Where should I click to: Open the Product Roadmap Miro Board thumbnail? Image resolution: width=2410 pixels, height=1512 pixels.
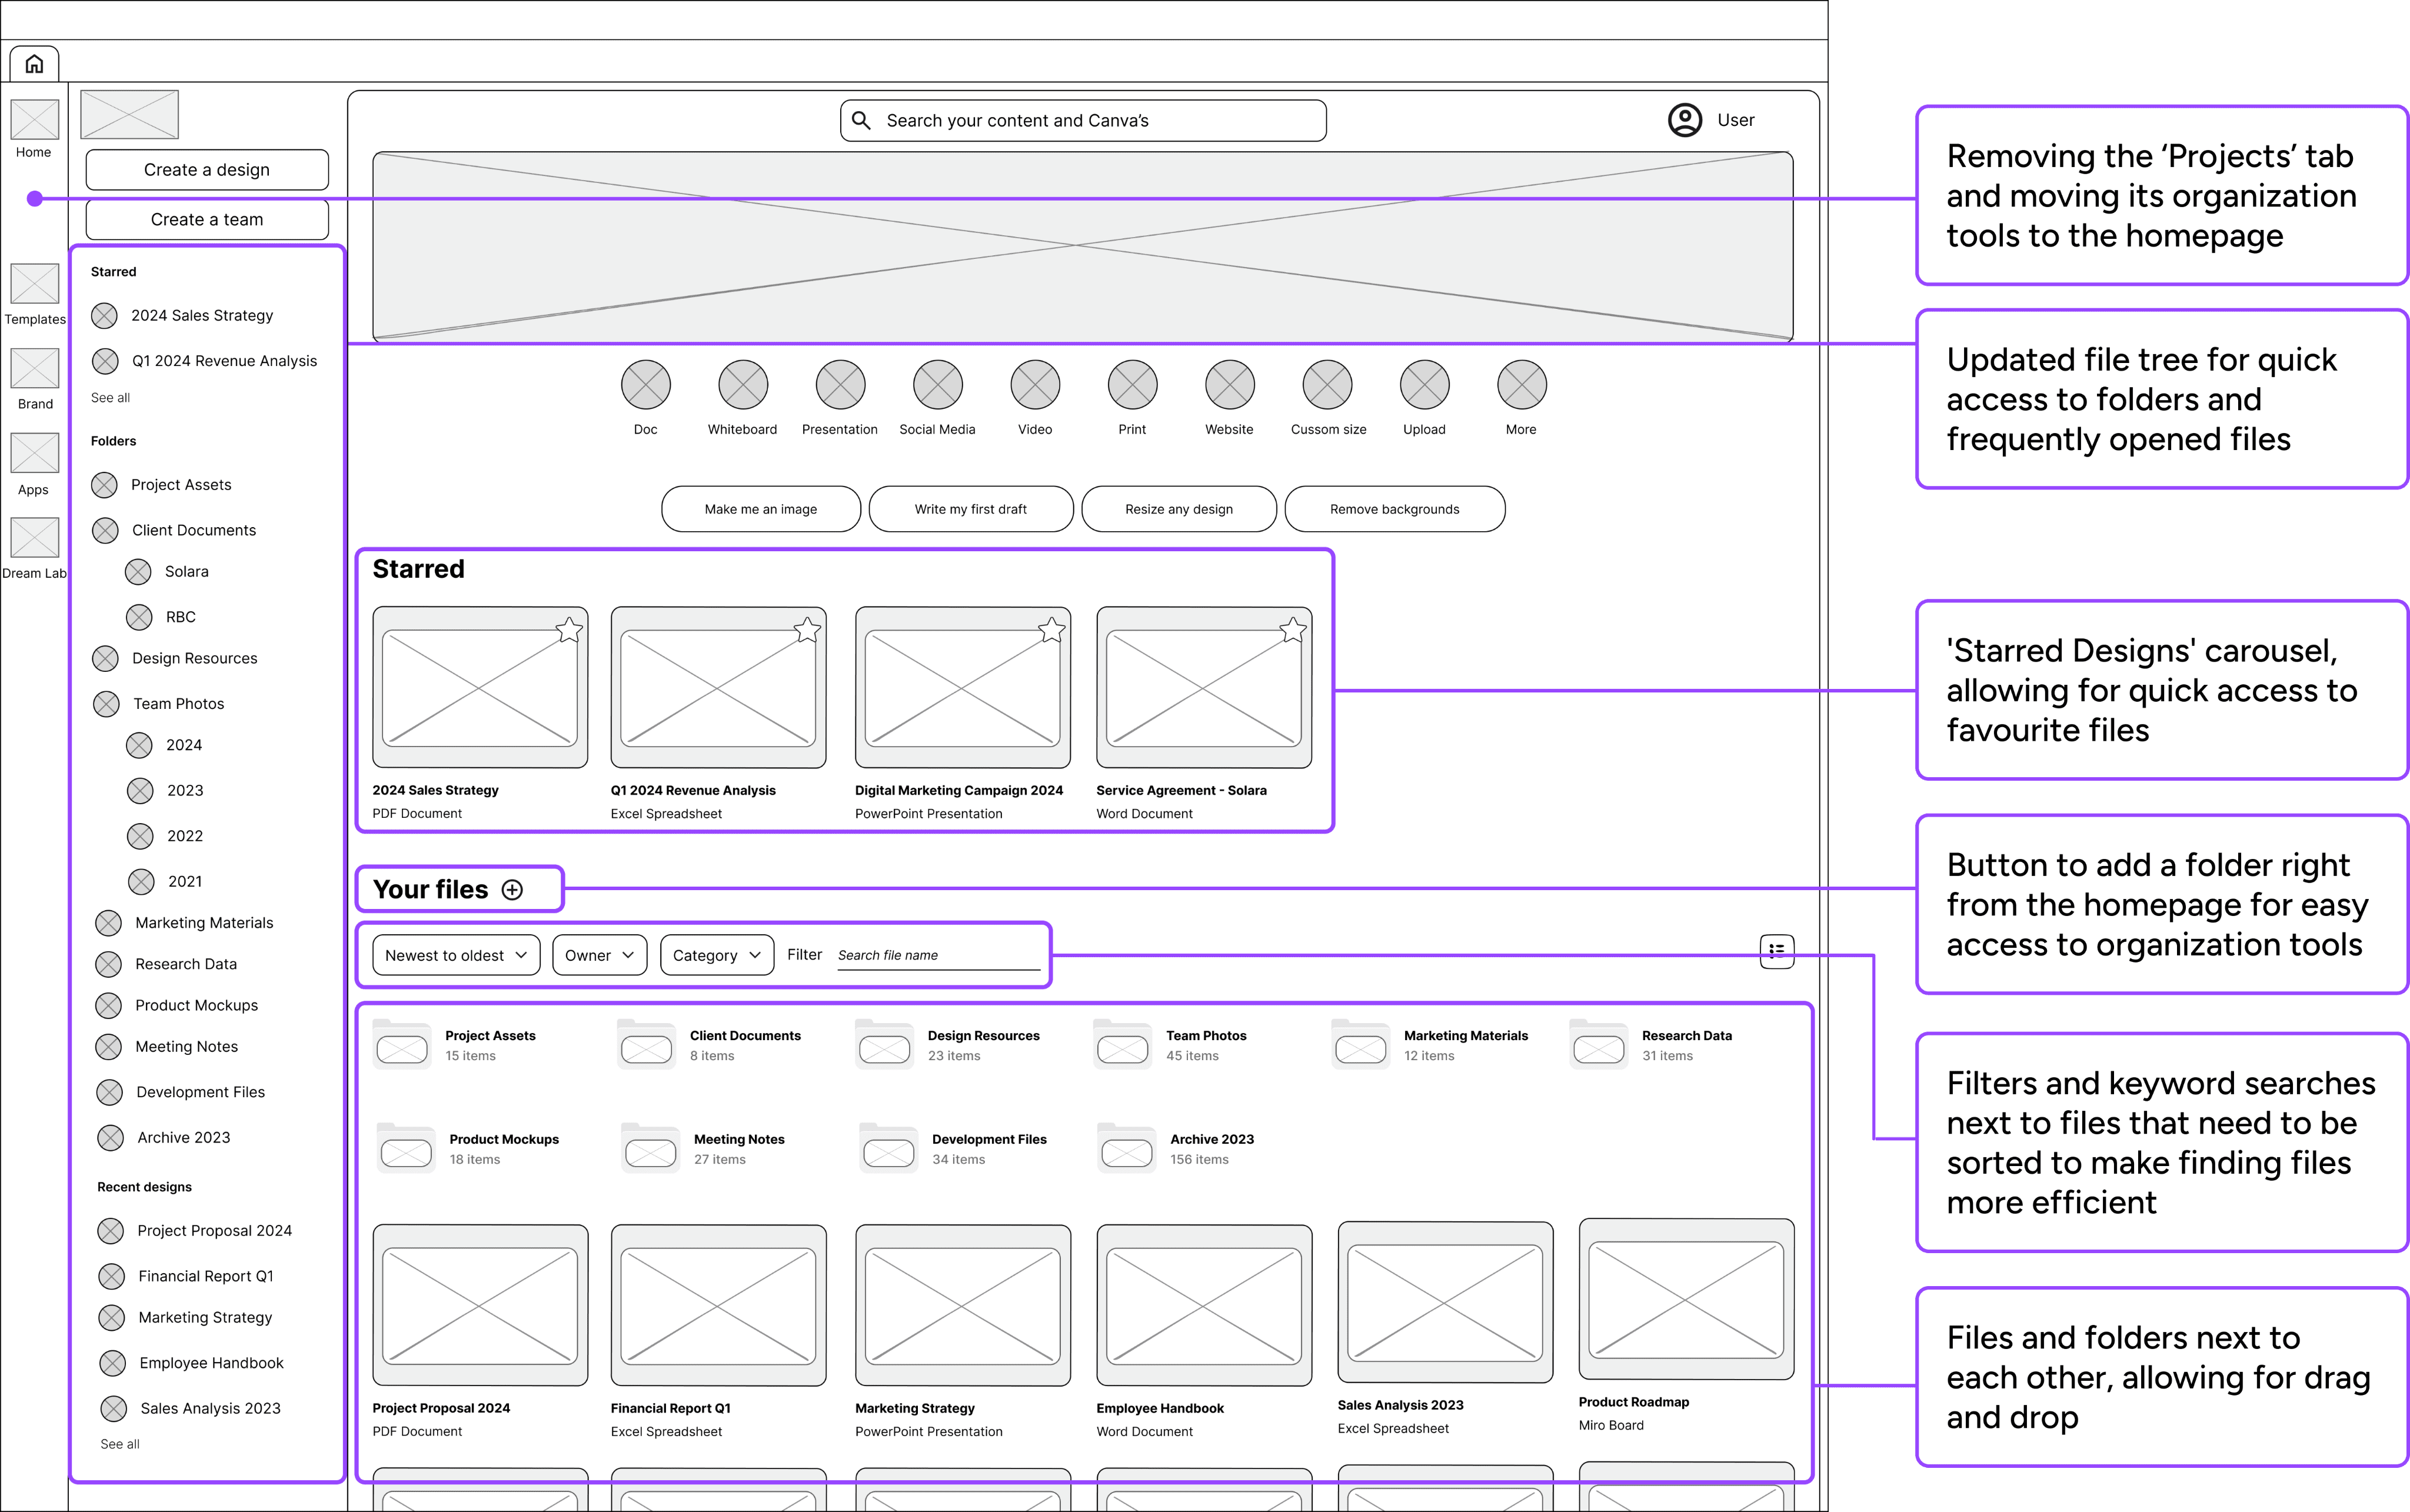tap(1686, 1299)
